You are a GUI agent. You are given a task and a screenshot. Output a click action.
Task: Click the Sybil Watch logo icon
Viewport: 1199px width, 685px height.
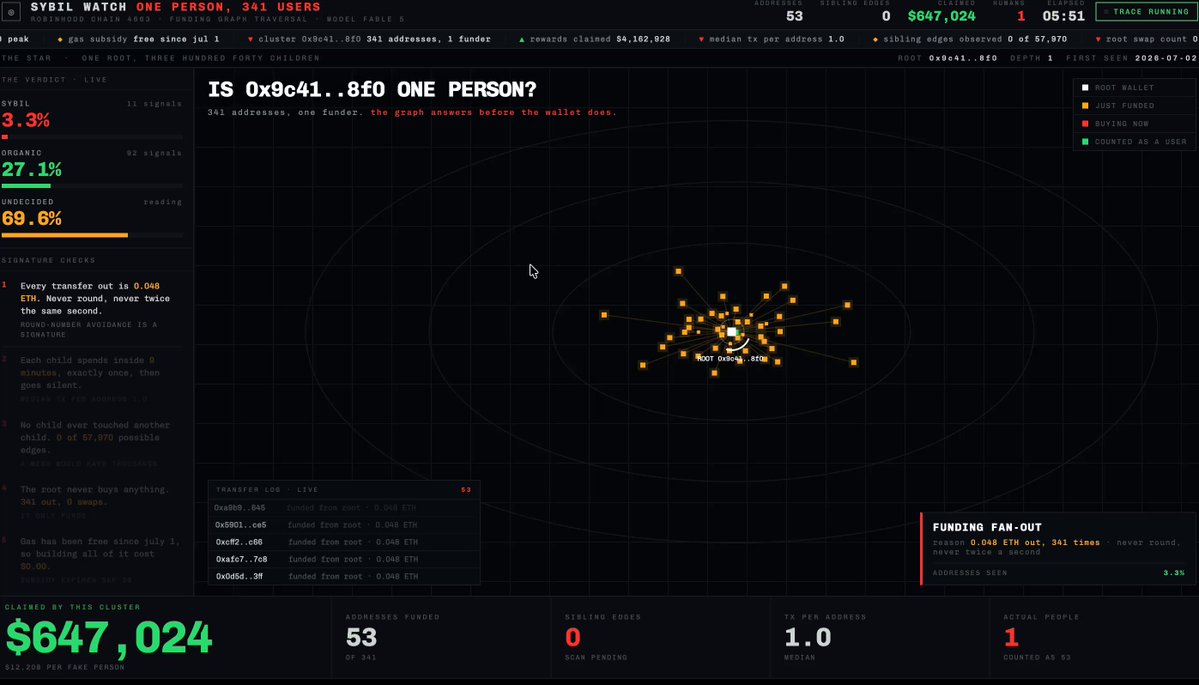11,12
